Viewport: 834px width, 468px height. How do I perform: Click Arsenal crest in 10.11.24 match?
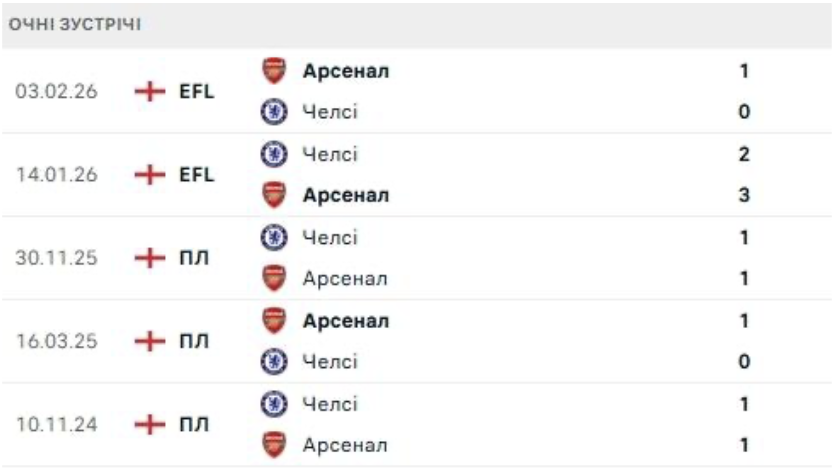click(272, 444)
